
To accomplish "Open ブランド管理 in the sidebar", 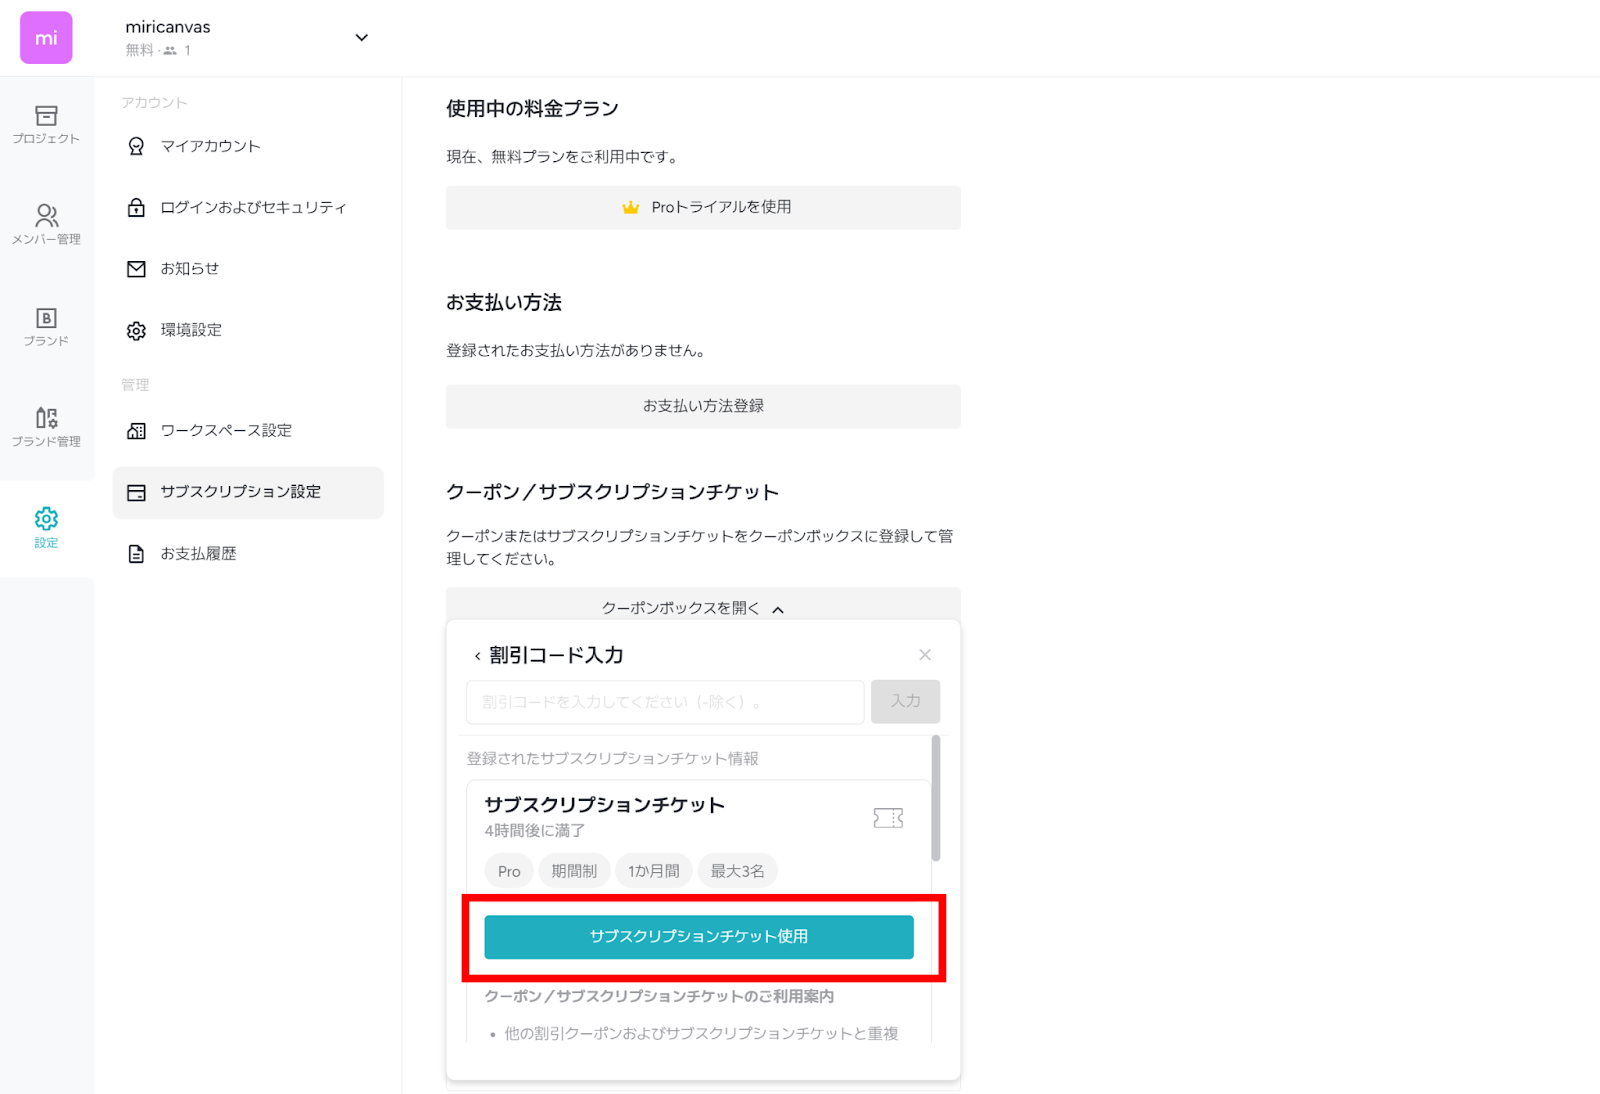I will coord(46,427).
